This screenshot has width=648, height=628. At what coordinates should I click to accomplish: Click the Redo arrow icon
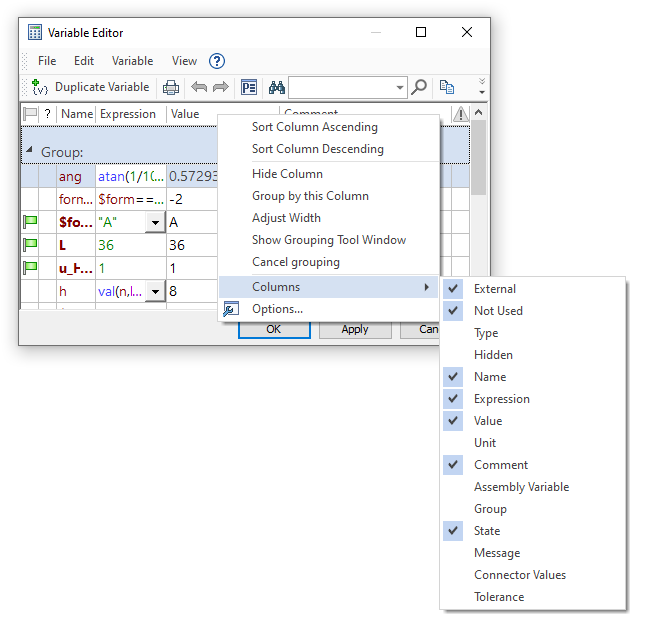pos(221,87)
